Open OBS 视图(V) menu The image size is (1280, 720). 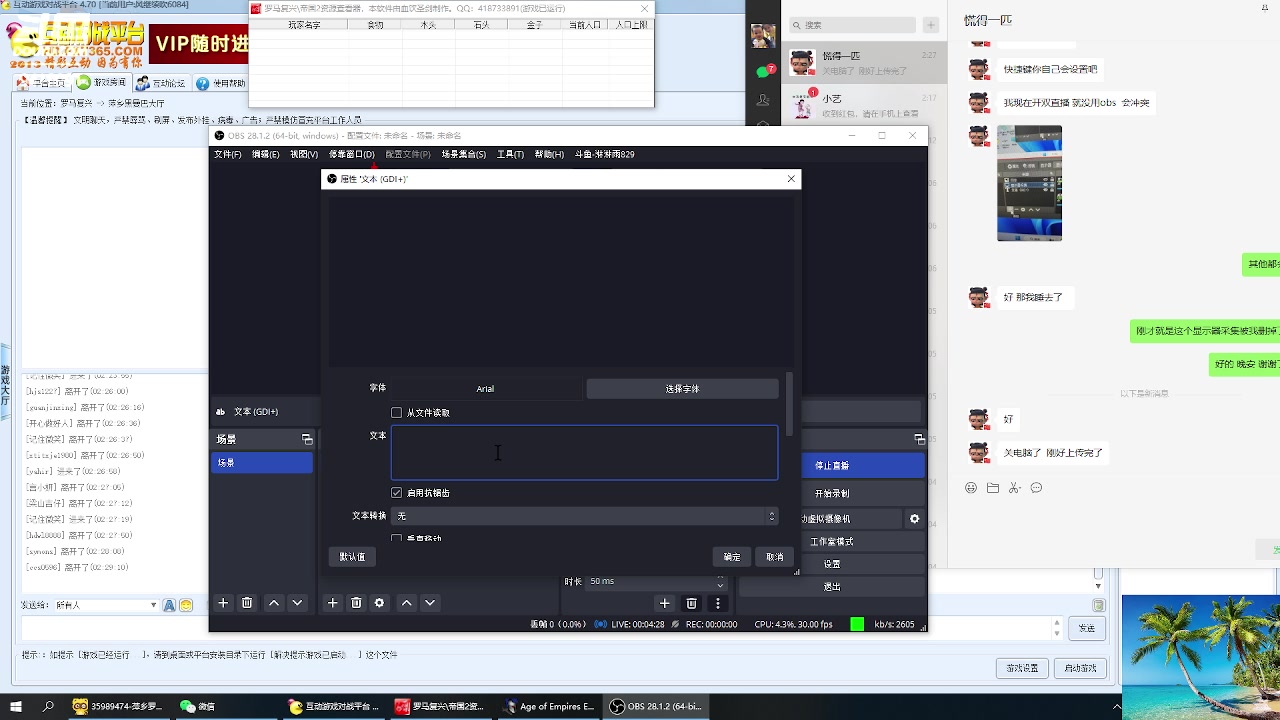click(x=304, y=154)
